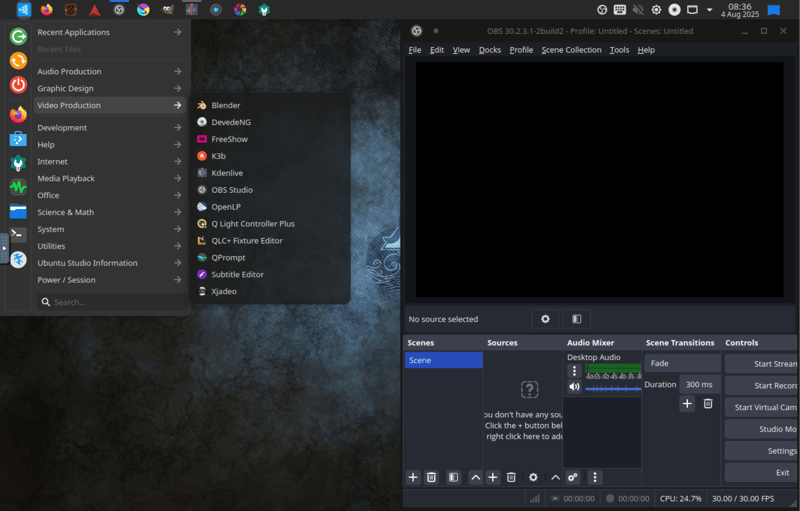Click the Settings button in Controls
The width and height of the screenshot is (800, 511).
point(761,451)
